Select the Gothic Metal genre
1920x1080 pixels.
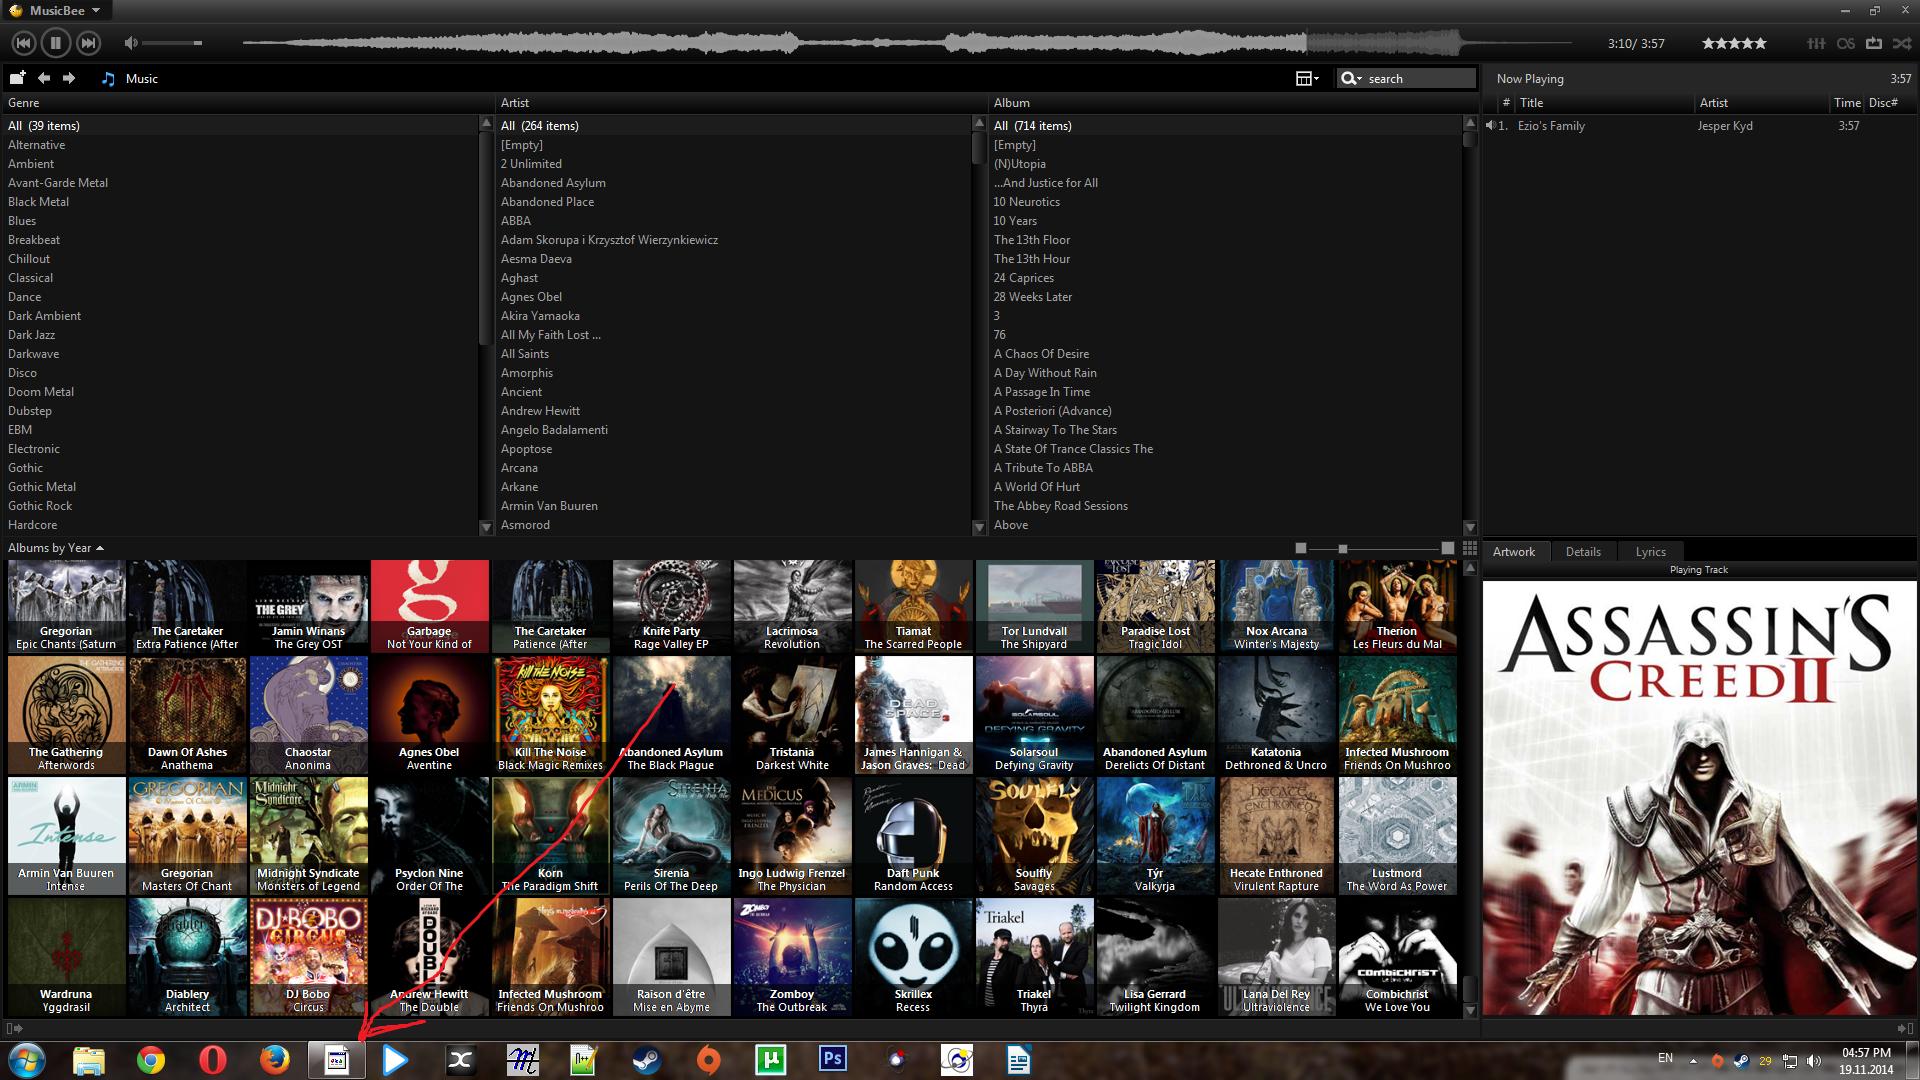click(42, 487)
